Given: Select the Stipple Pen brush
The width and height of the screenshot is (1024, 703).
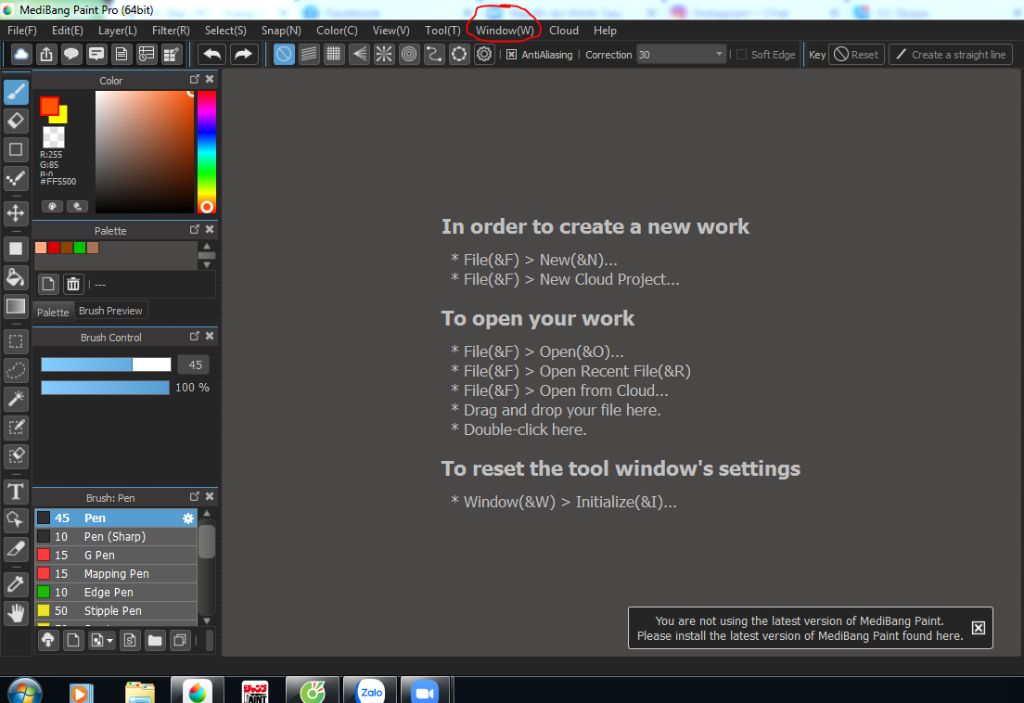Looking at the screenshot, I should (x=116, y=611).
